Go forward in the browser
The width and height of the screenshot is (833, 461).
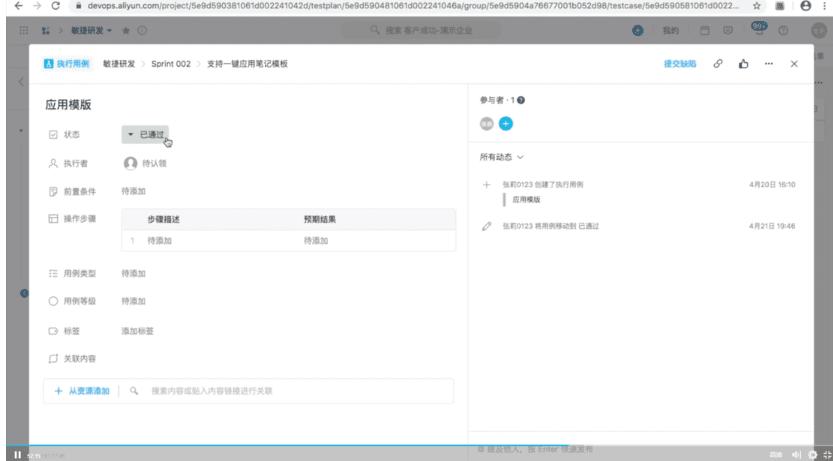coord(37,6)
